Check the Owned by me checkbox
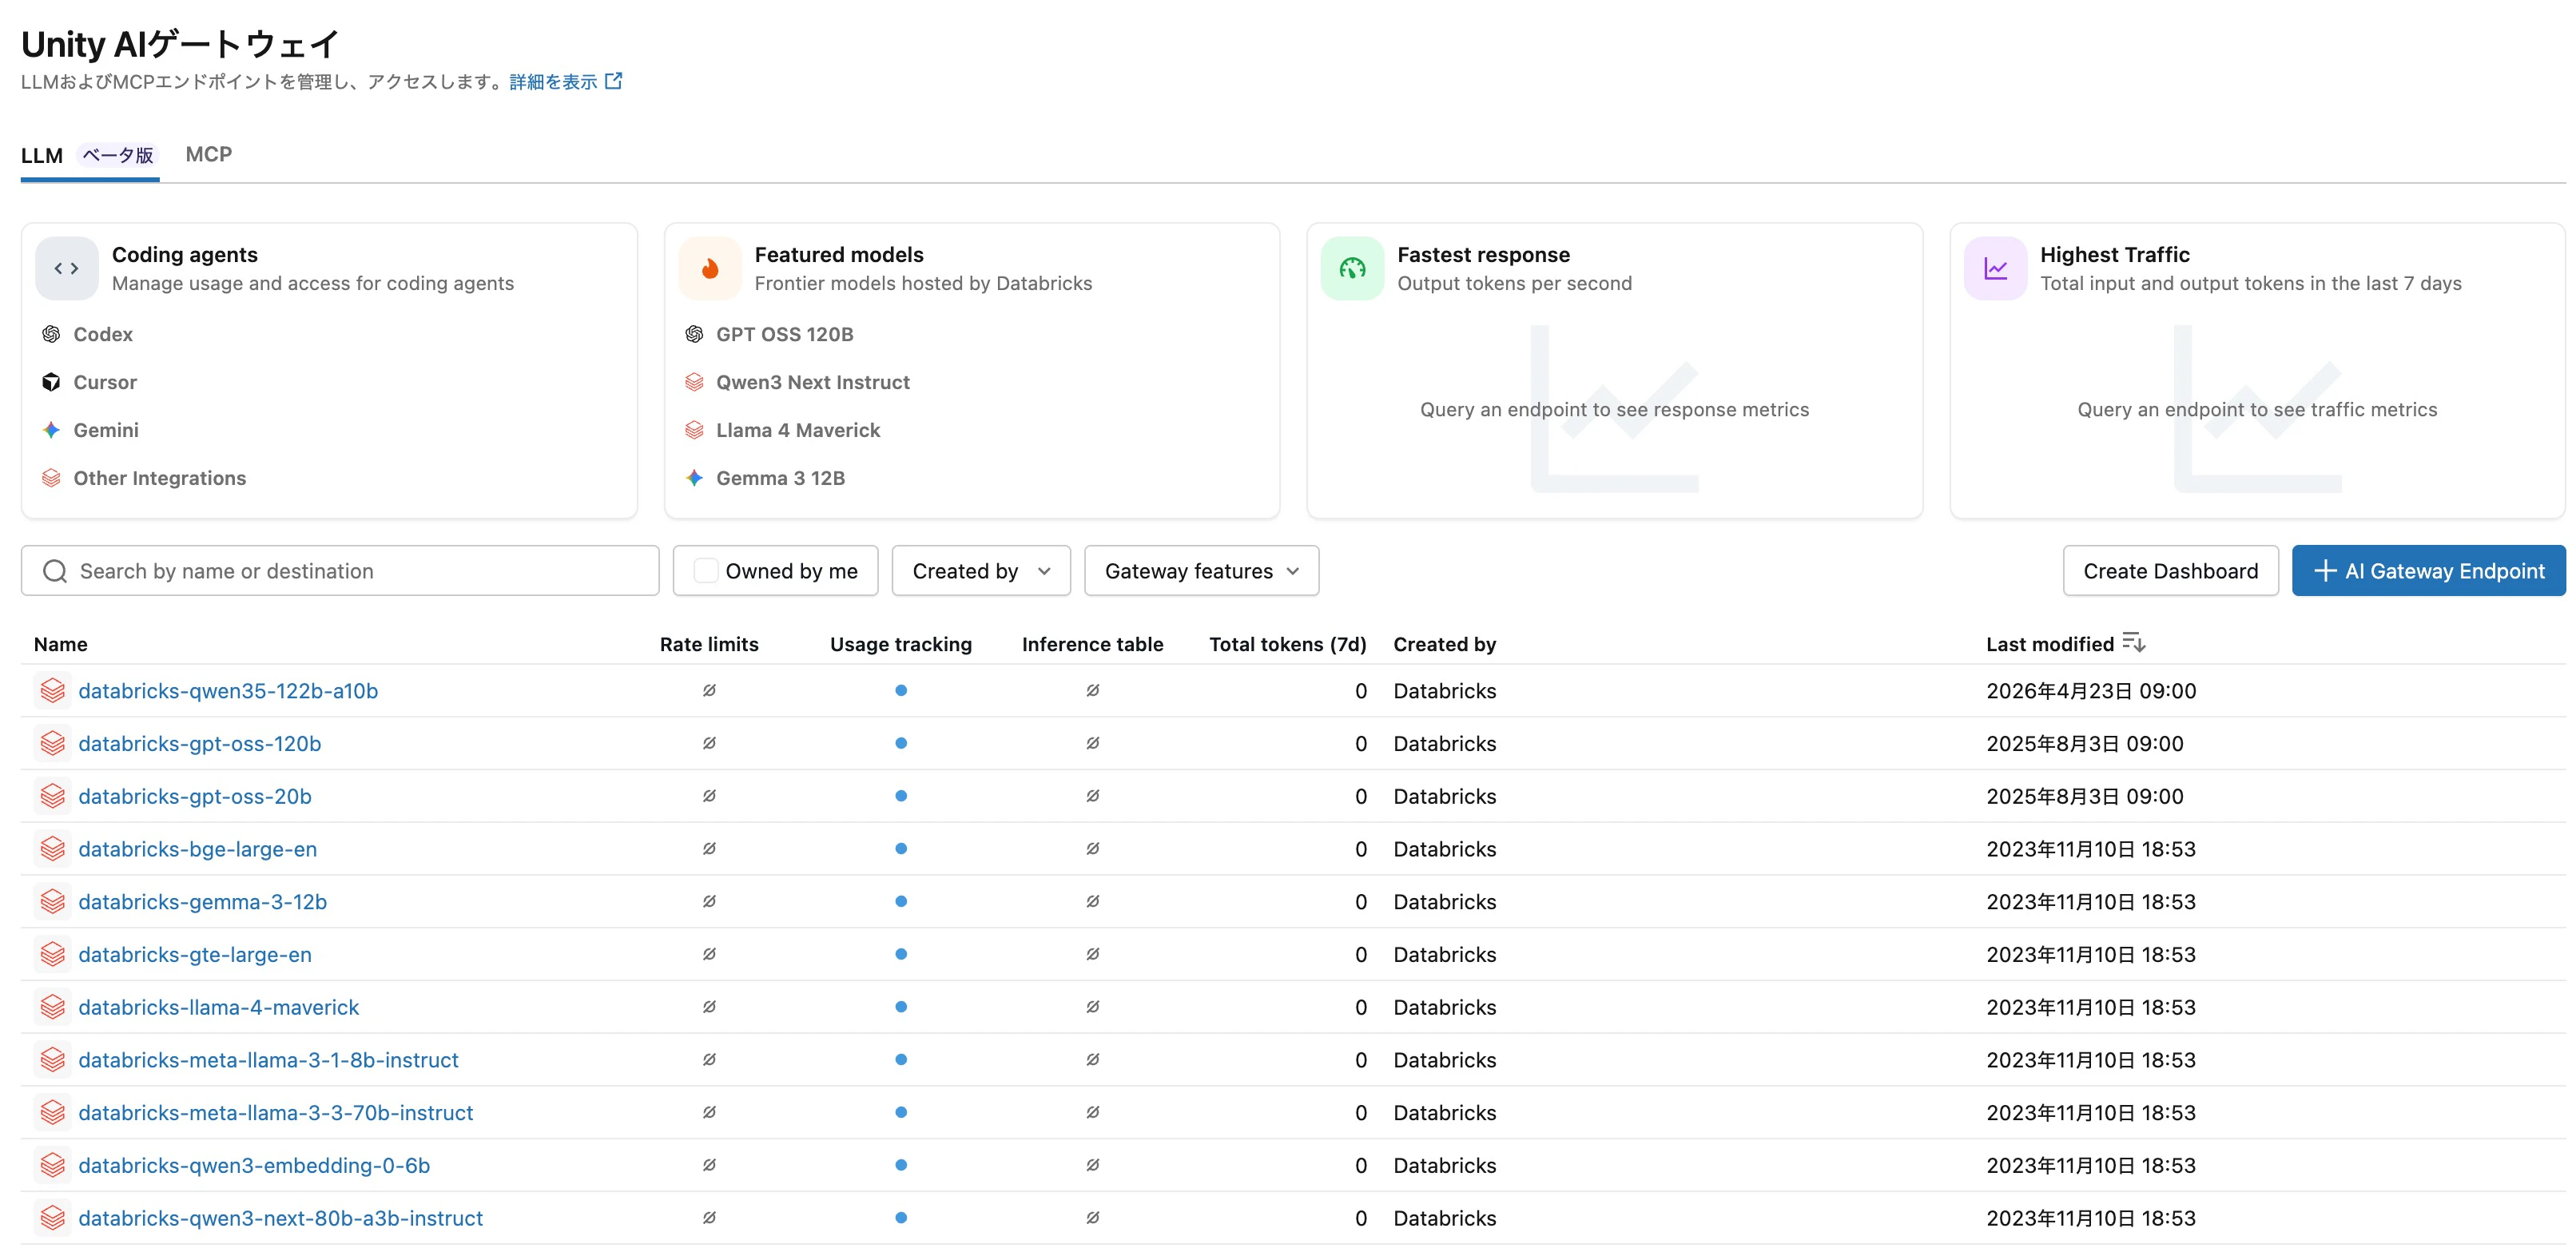2576x1256 pixels. pyautogui.click(x=705, y=571)
